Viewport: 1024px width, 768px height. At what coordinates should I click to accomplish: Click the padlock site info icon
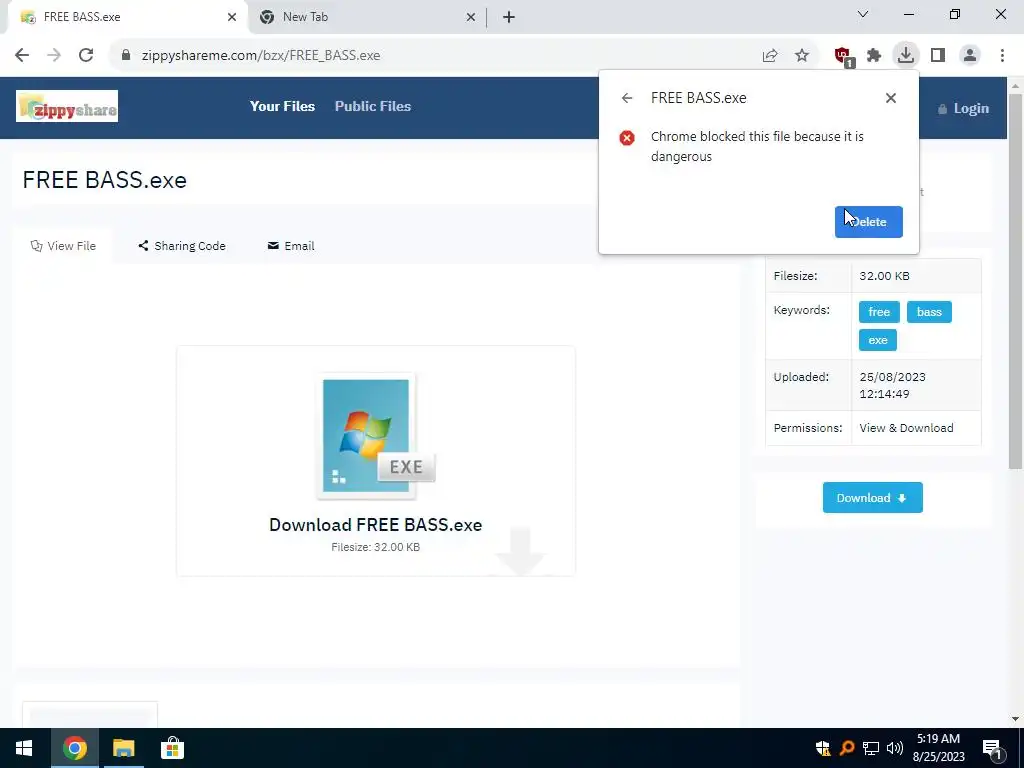click(126, 56)
